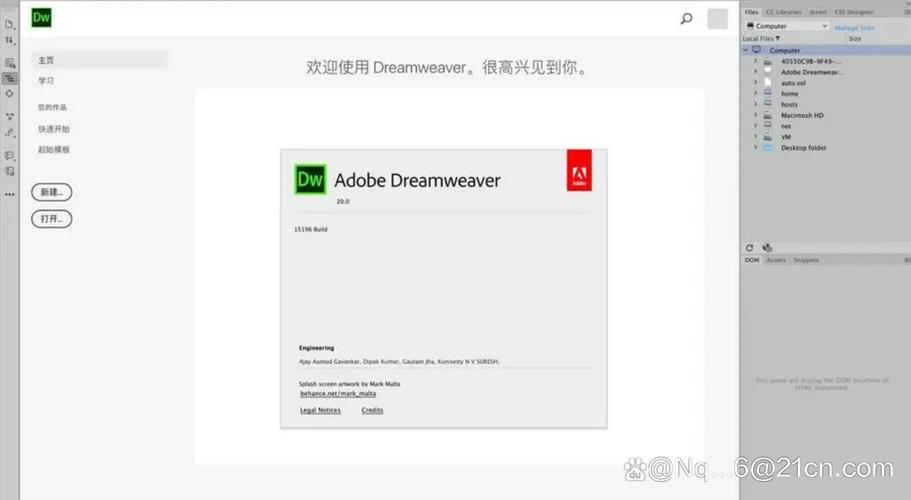Switch to the Assets tab
Image resolution: width=911 pixels, height=500 pixels.
(x=776, y=260)
